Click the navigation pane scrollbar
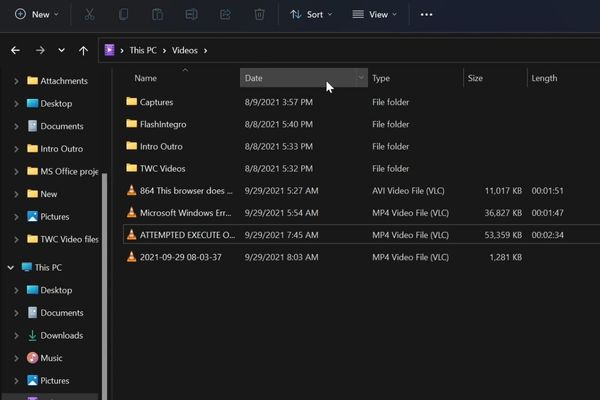The height and width of the screenshot is (400, 600). click(x=104, y=285)
